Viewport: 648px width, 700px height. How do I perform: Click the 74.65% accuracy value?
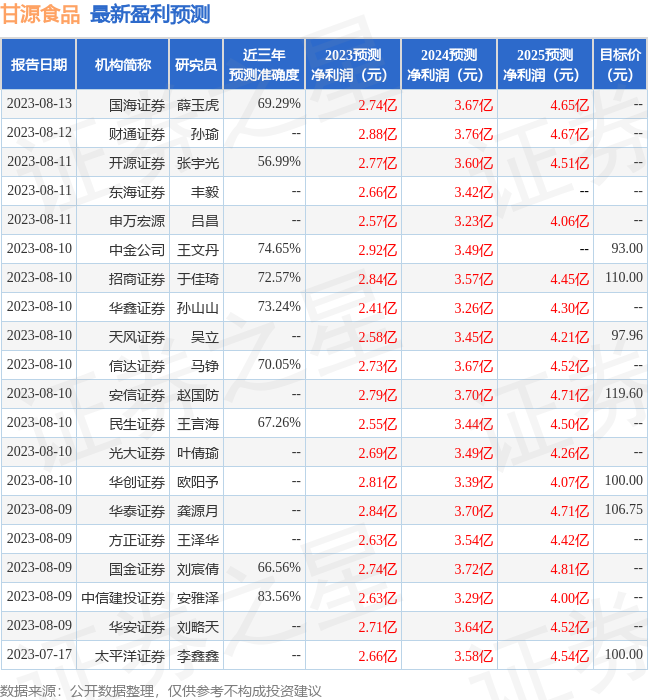click(279, 249)
